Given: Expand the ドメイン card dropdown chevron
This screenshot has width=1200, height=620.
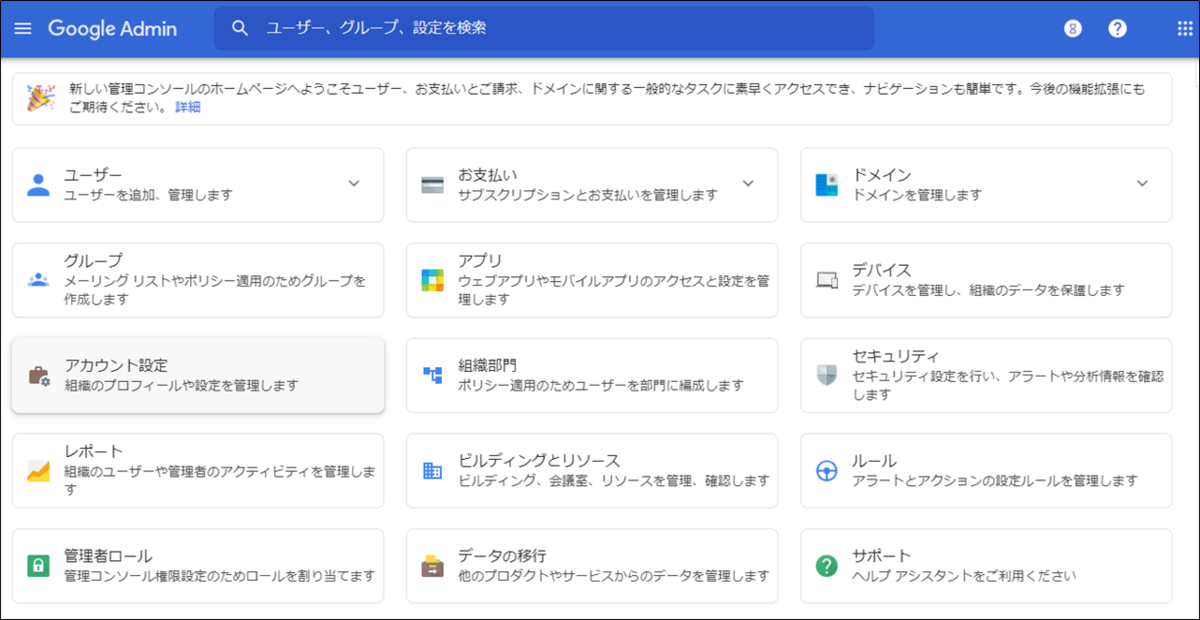Looking at the screenshot, I should [1140, 184].
